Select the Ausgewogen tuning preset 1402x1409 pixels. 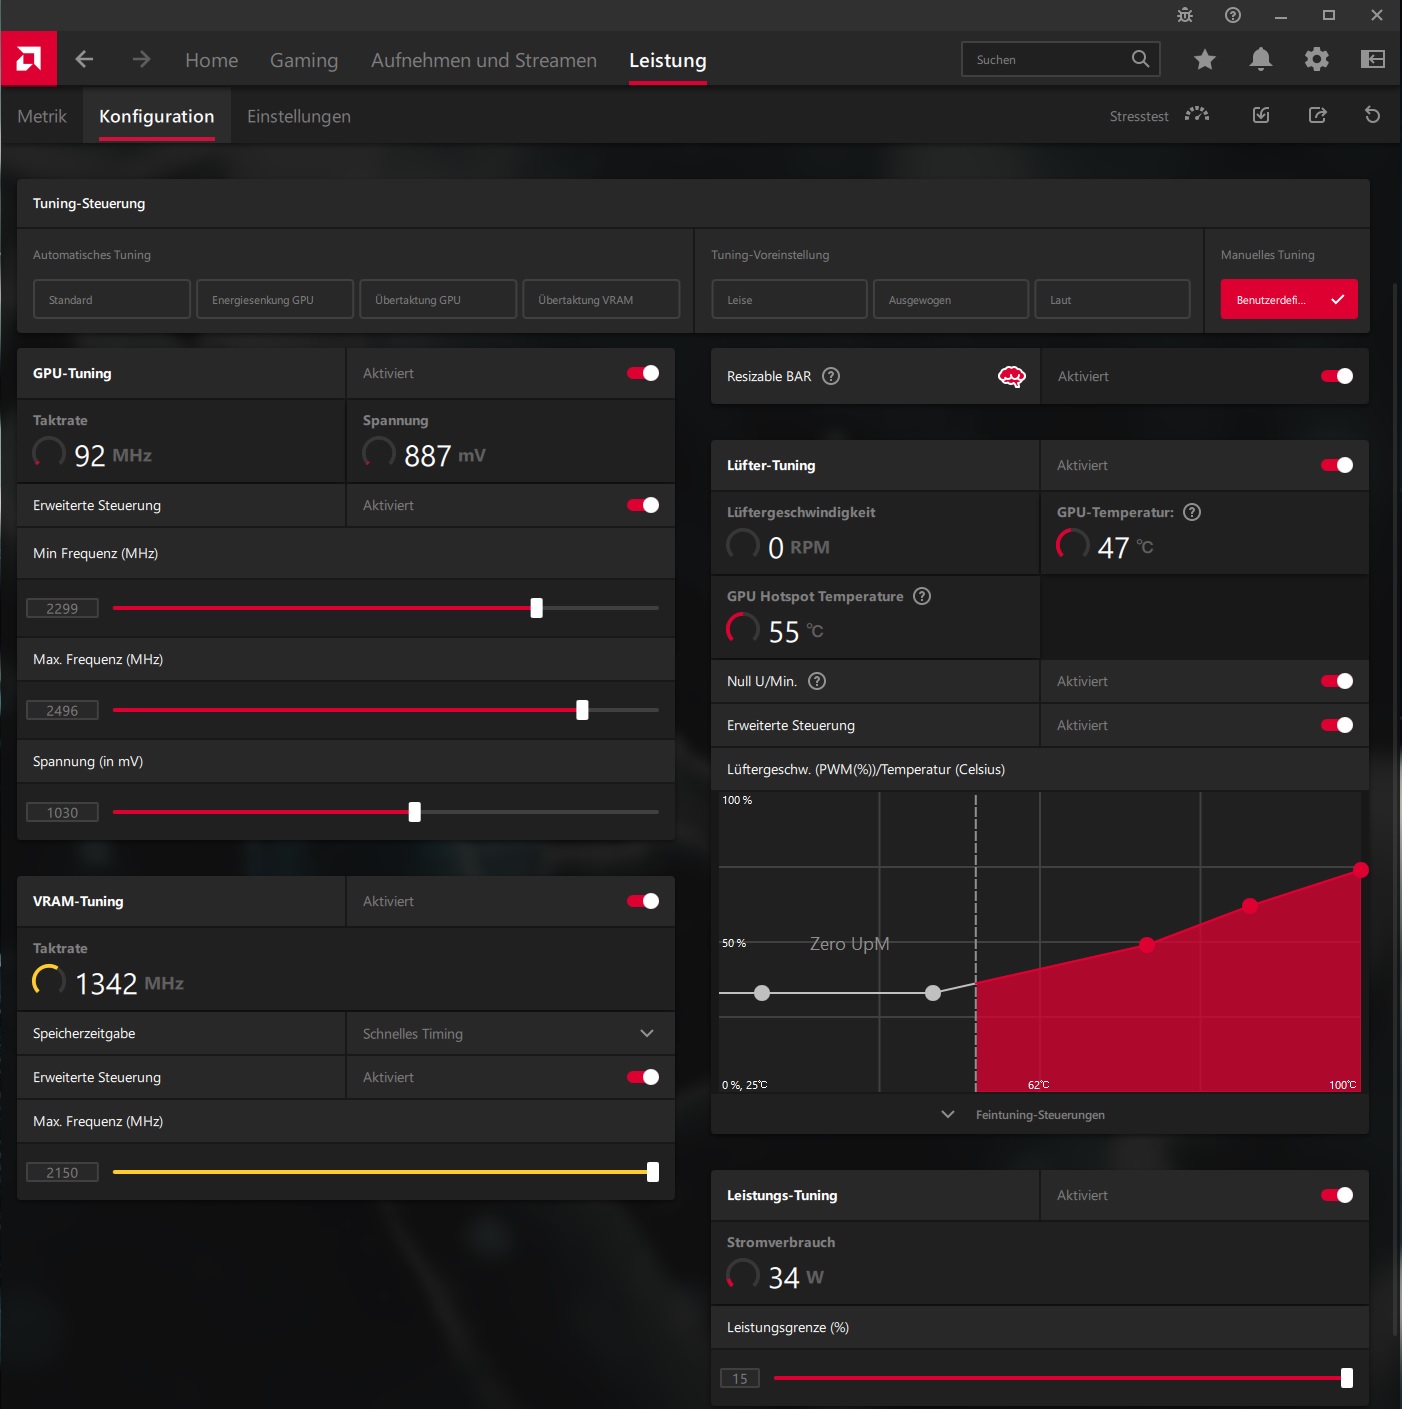tap(950, 299)
